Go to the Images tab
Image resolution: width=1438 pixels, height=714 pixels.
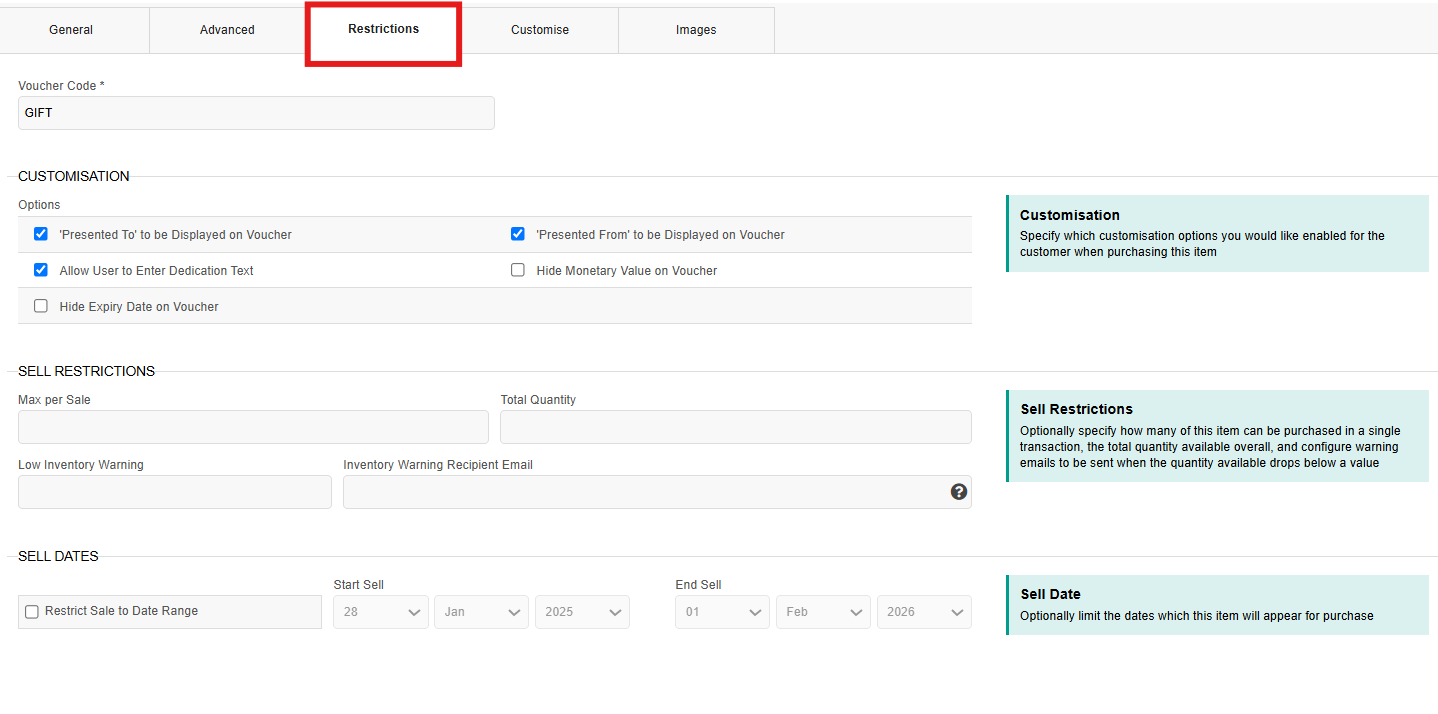(696, 30)
